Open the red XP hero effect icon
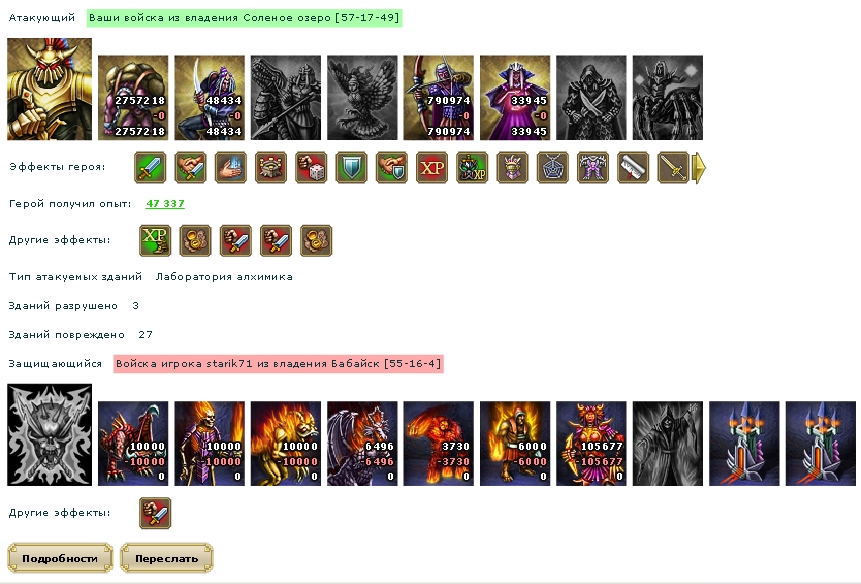This screenshot has width=861, height=584. (x=432, y=167)
